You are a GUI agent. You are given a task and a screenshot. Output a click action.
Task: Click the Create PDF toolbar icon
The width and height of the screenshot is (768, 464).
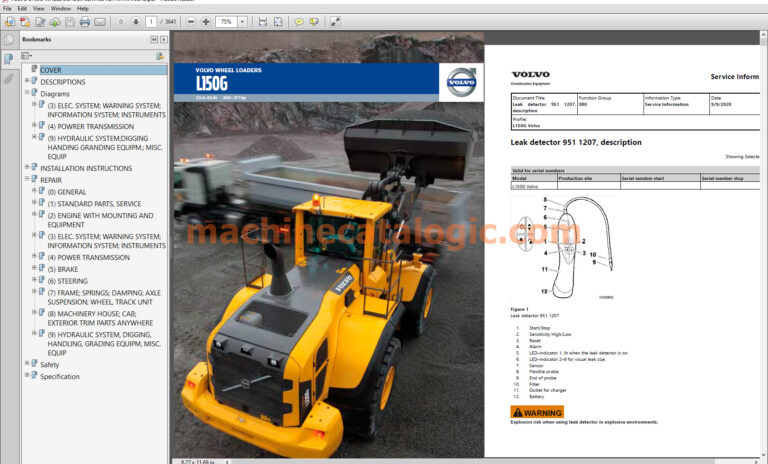coord(9,22)
